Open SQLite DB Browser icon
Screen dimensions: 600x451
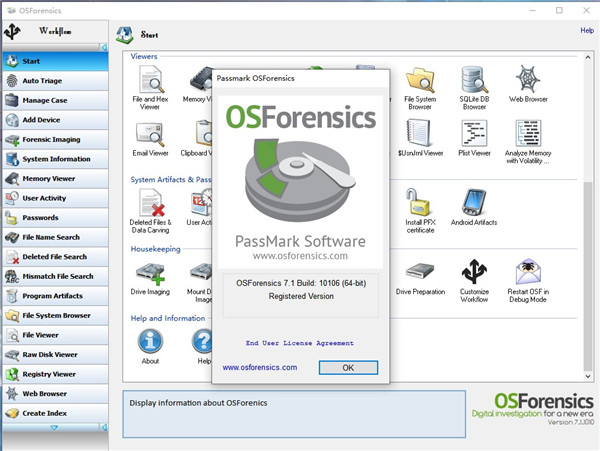coord(474,80)
